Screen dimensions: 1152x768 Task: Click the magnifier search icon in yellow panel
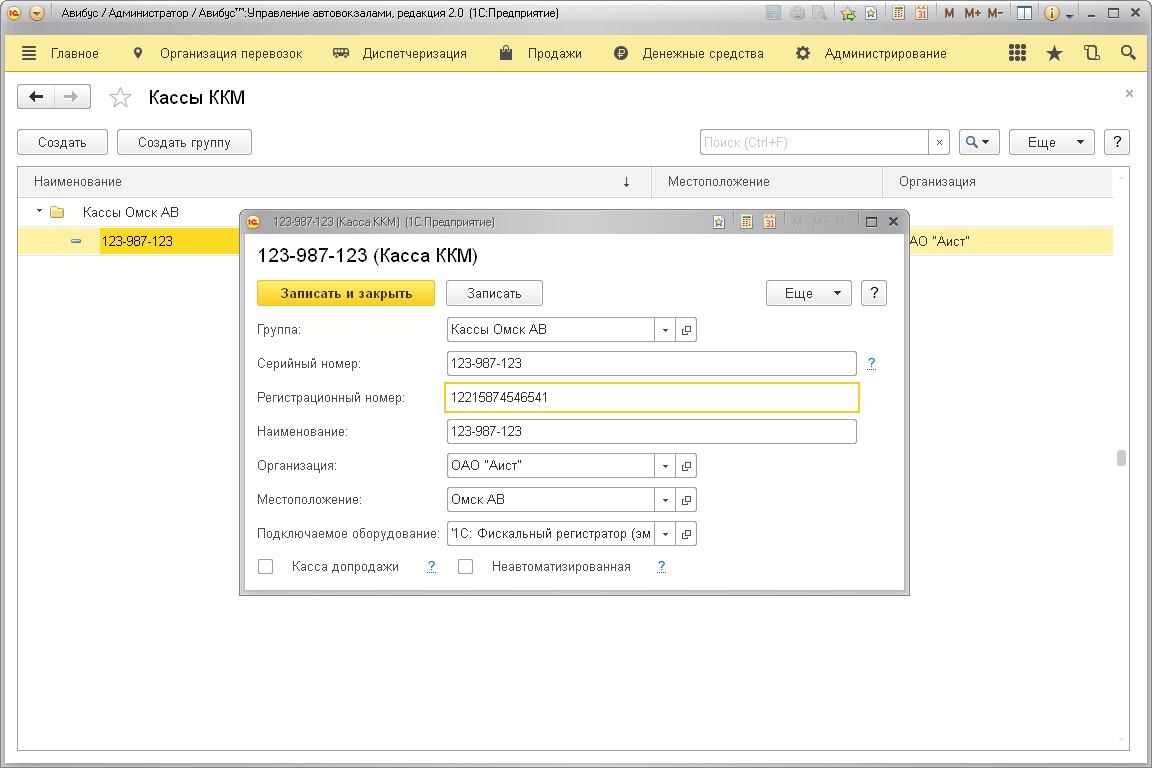[x=1128, y=54]
